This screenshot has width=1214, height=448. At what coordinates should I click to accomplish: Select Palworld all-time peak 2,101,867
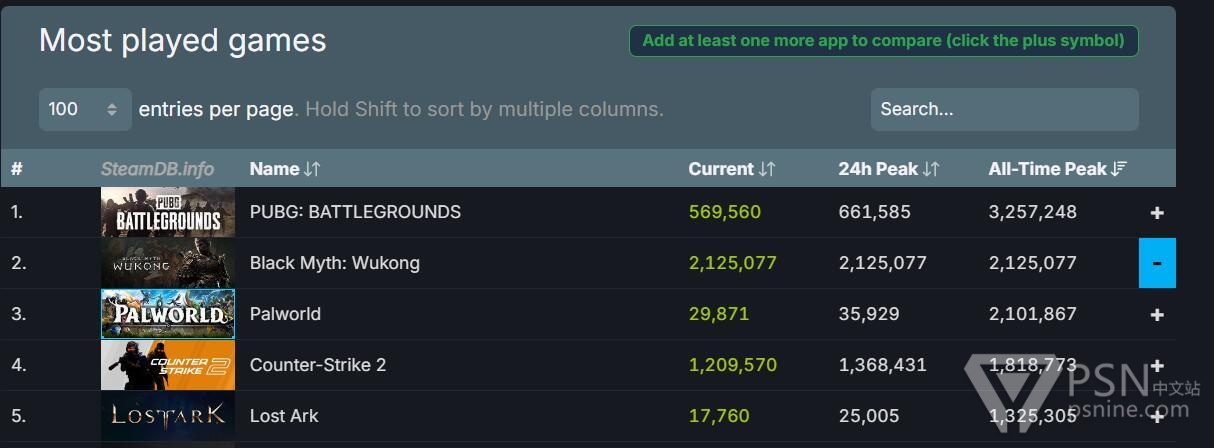pyautogui.click(x=1033, y=314)
